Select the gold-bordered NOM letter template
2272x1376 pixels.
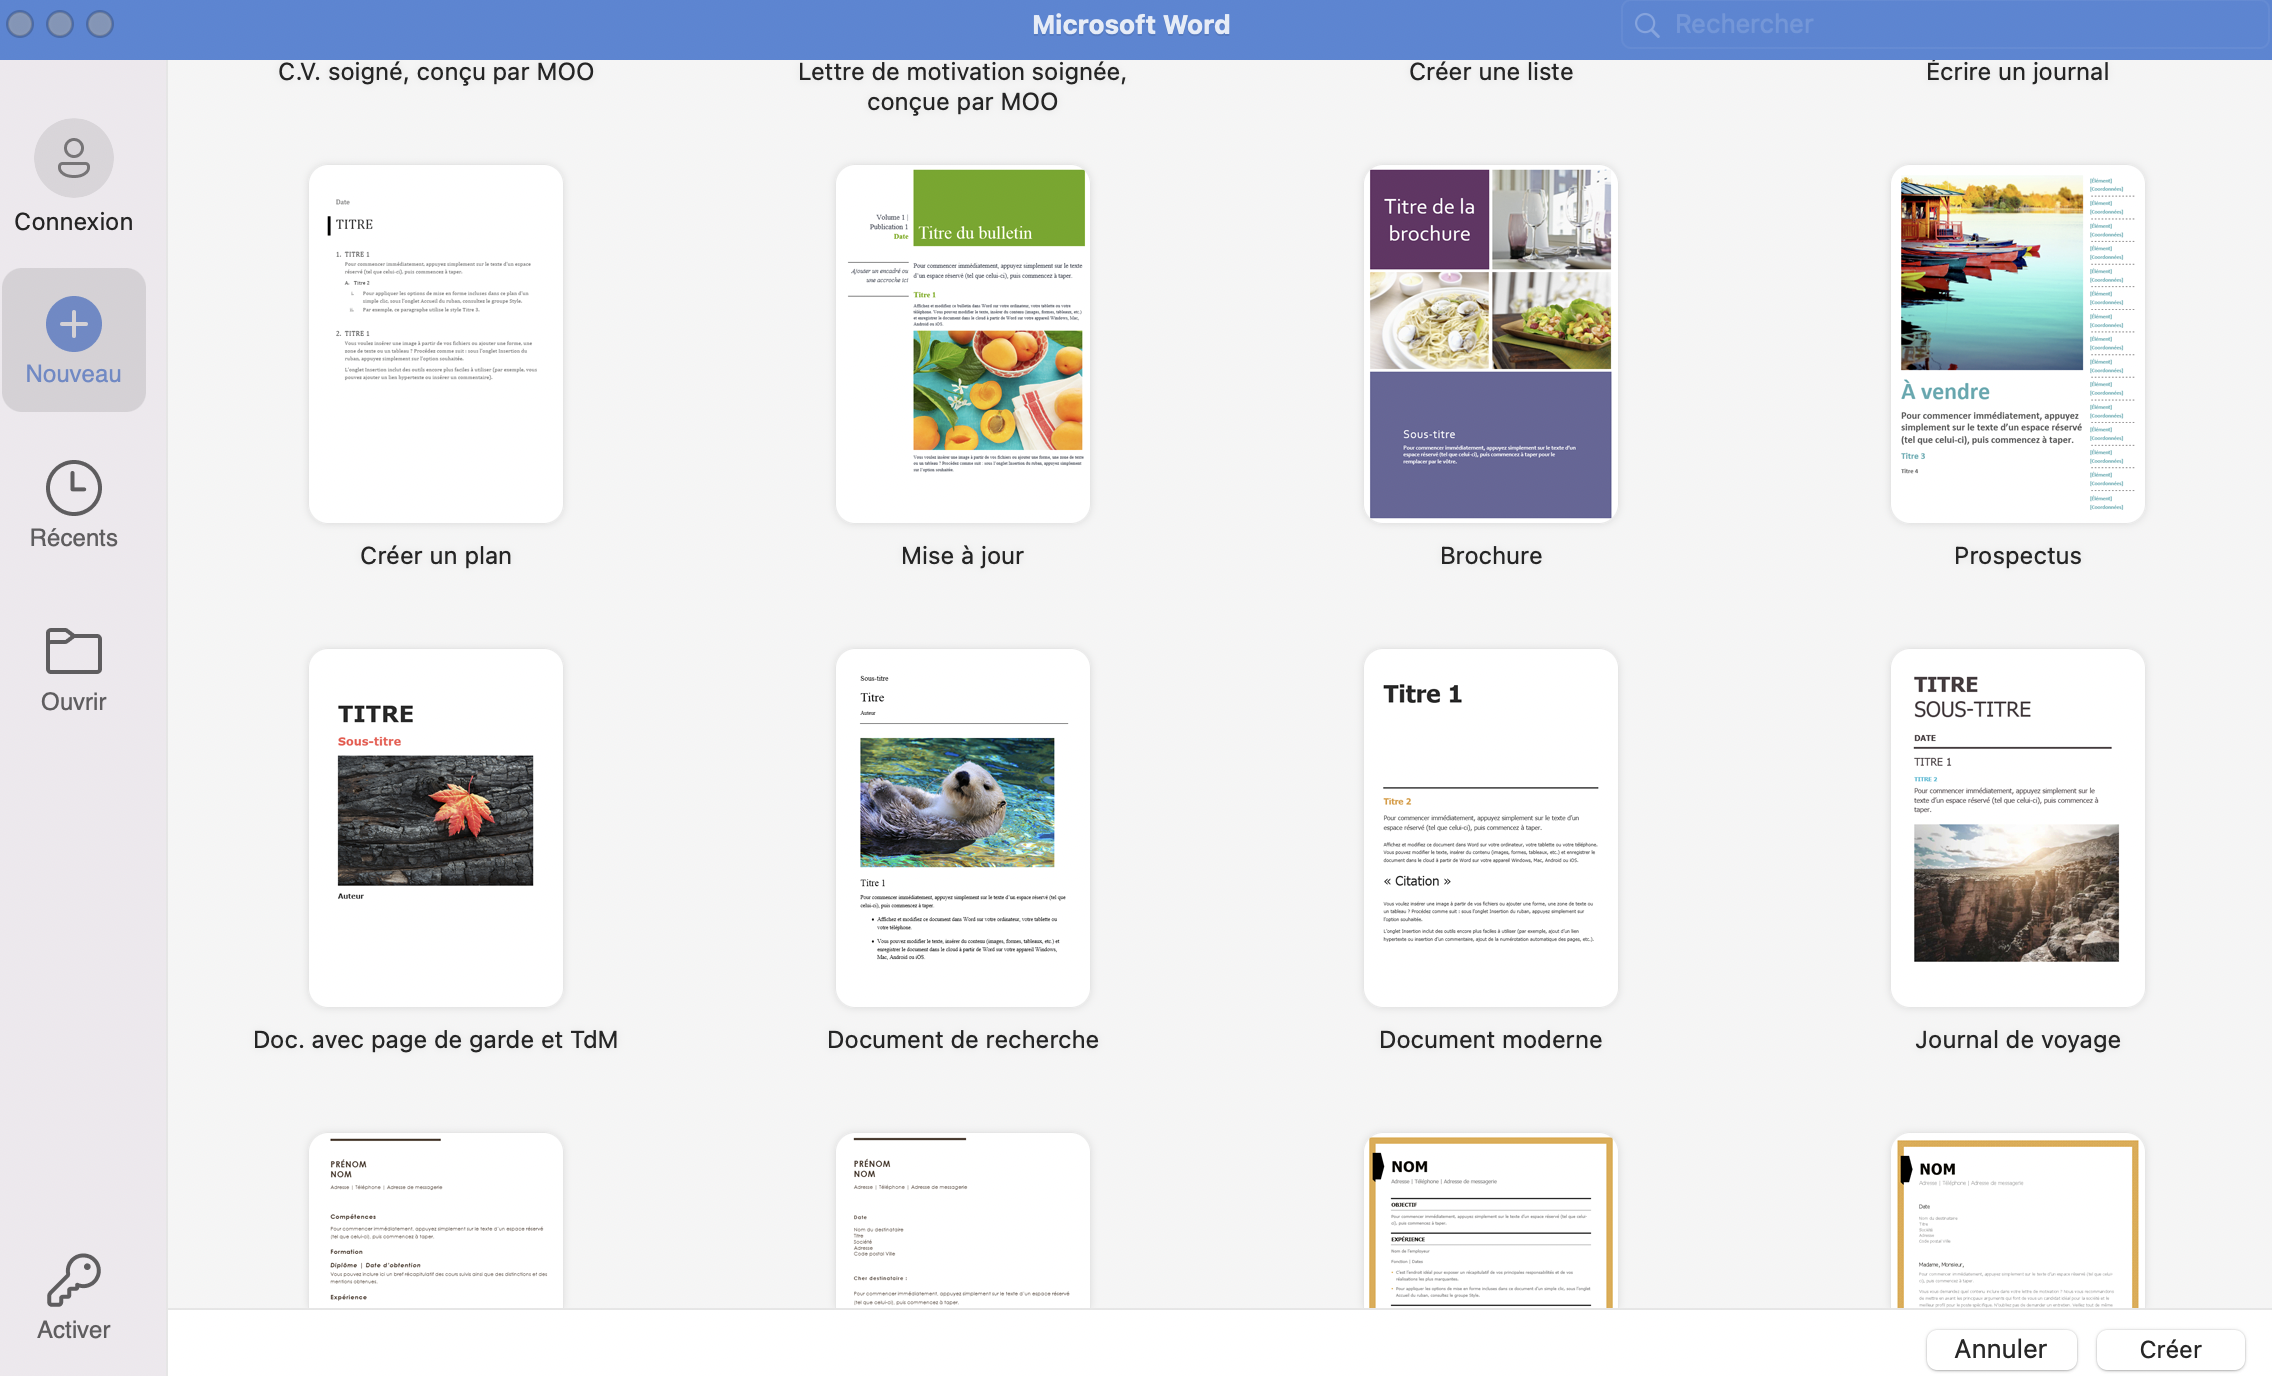click(2018, 1220)
